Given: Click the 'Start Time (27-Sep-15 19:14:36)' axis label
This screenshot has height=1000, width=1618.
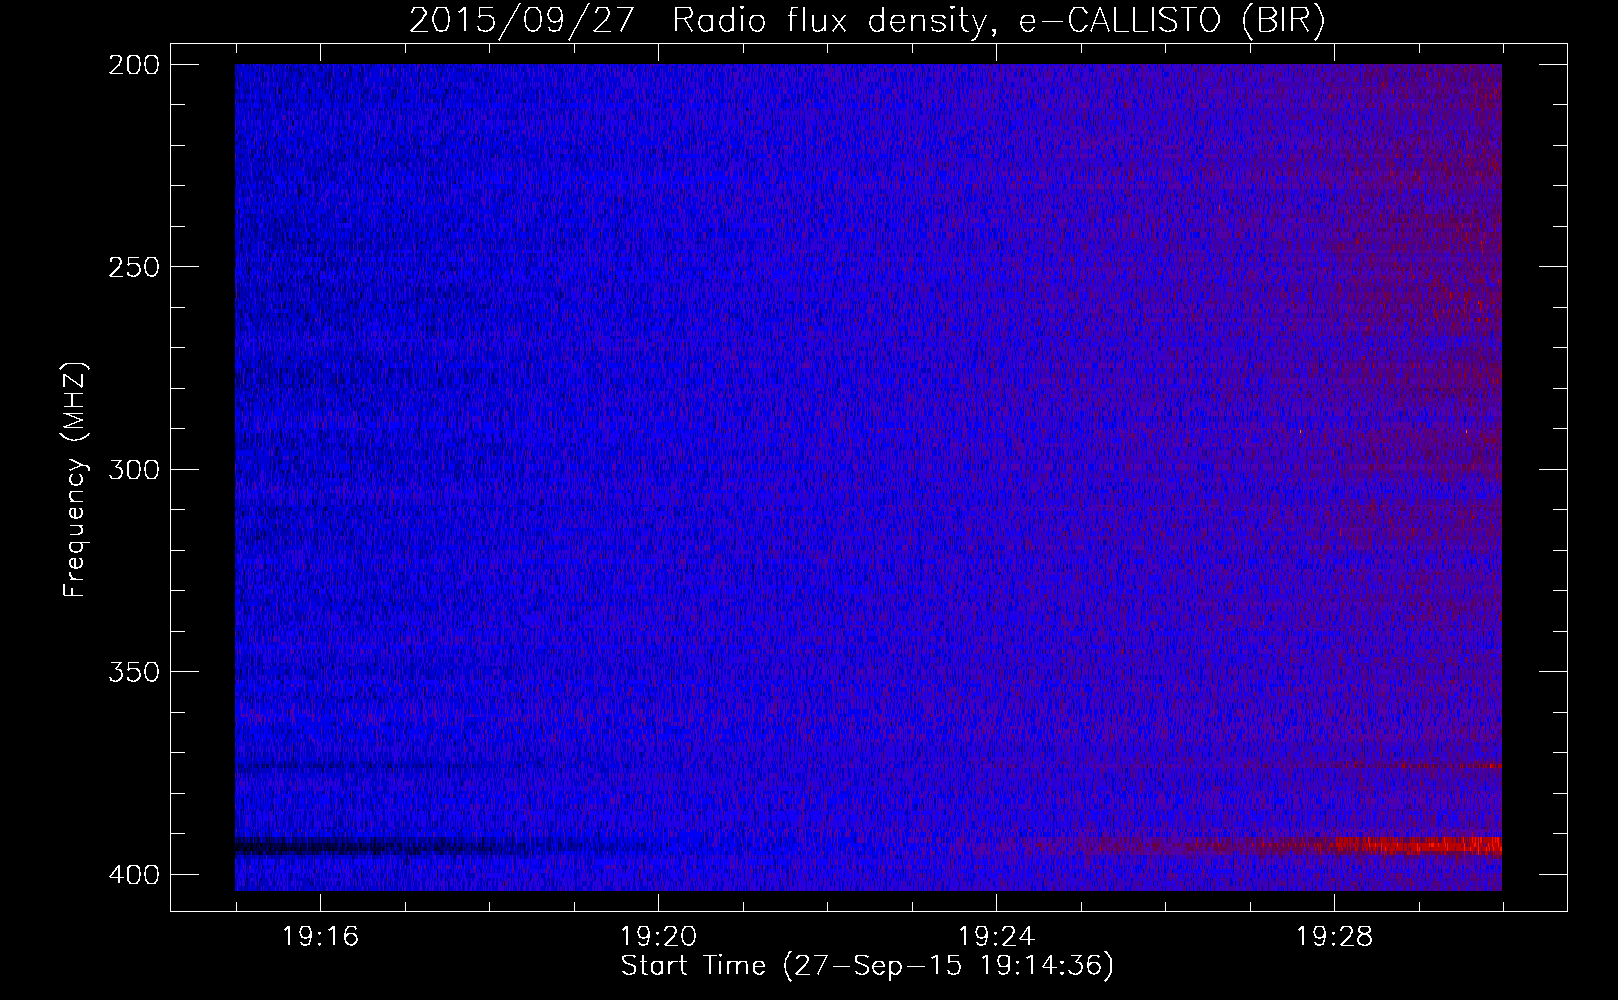Looking at the screenshot, I should click(867, 966).
